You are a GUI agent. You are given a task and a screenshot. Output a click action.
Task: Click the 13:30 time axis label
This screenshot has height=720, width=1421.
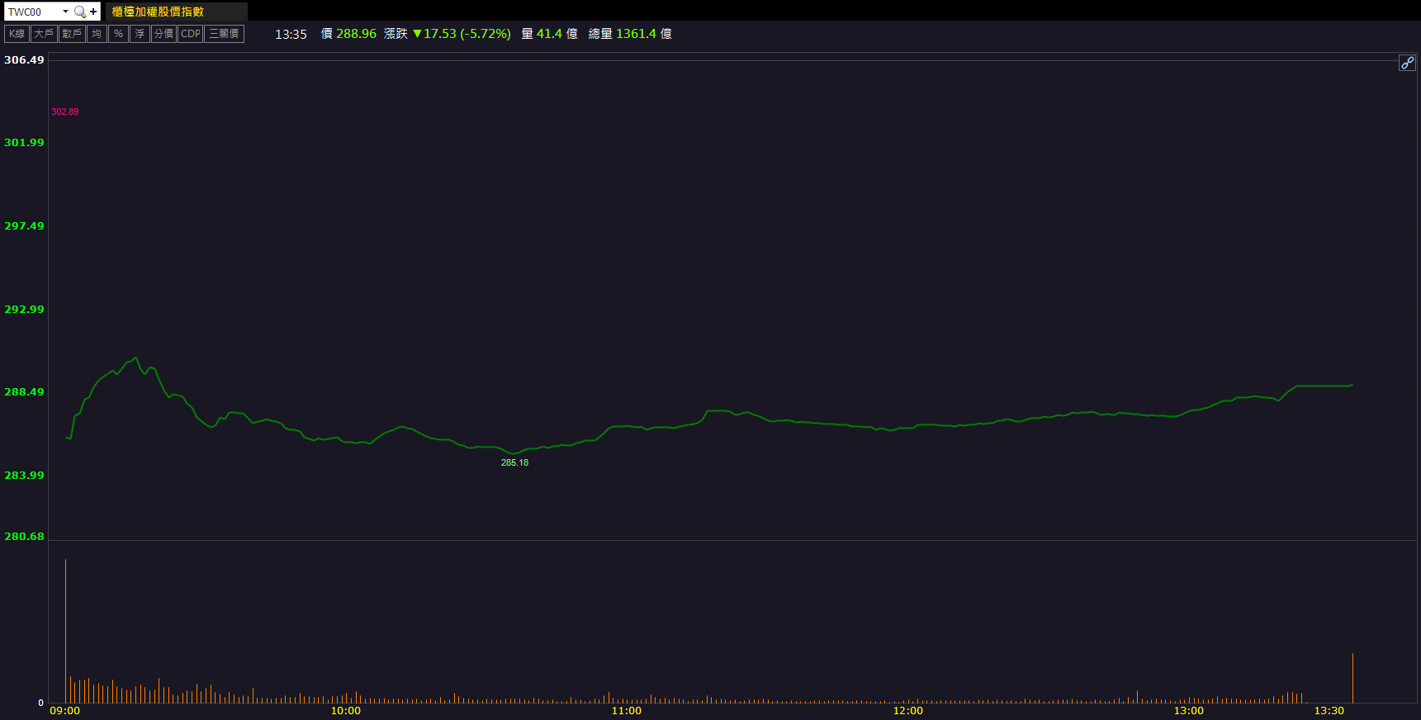click(x=1330, y=711)
